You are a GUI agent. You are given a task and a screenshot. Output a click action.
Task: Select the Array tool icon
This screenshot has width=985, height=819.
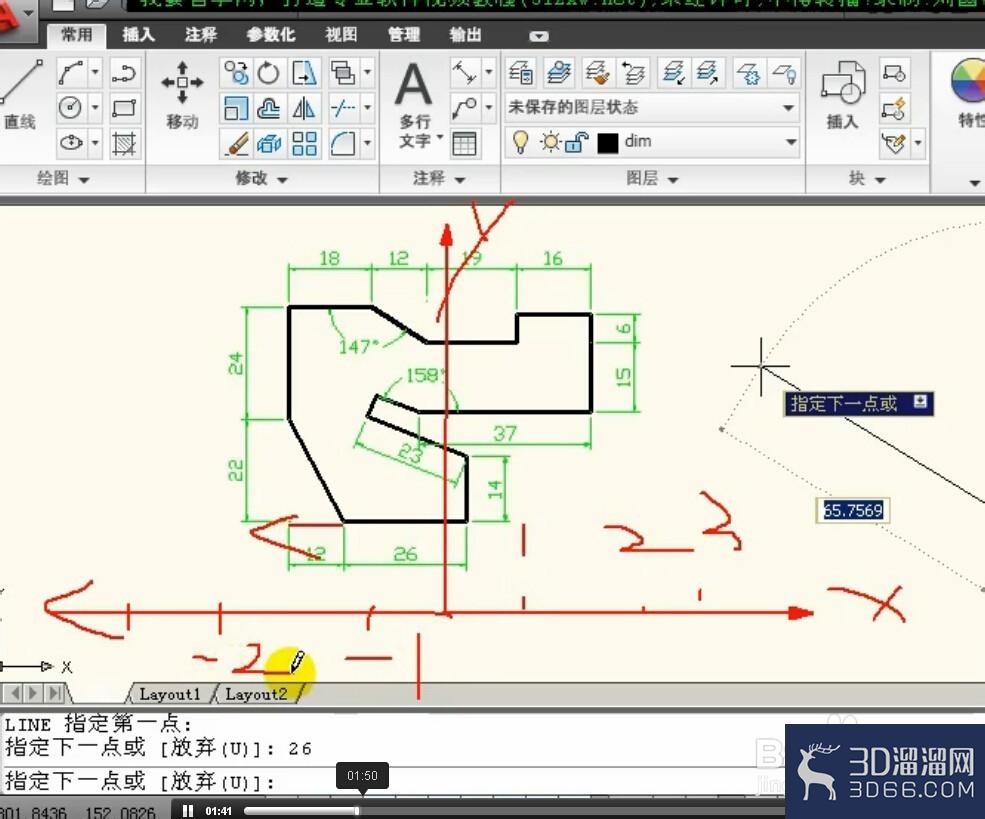coord(304,143)
